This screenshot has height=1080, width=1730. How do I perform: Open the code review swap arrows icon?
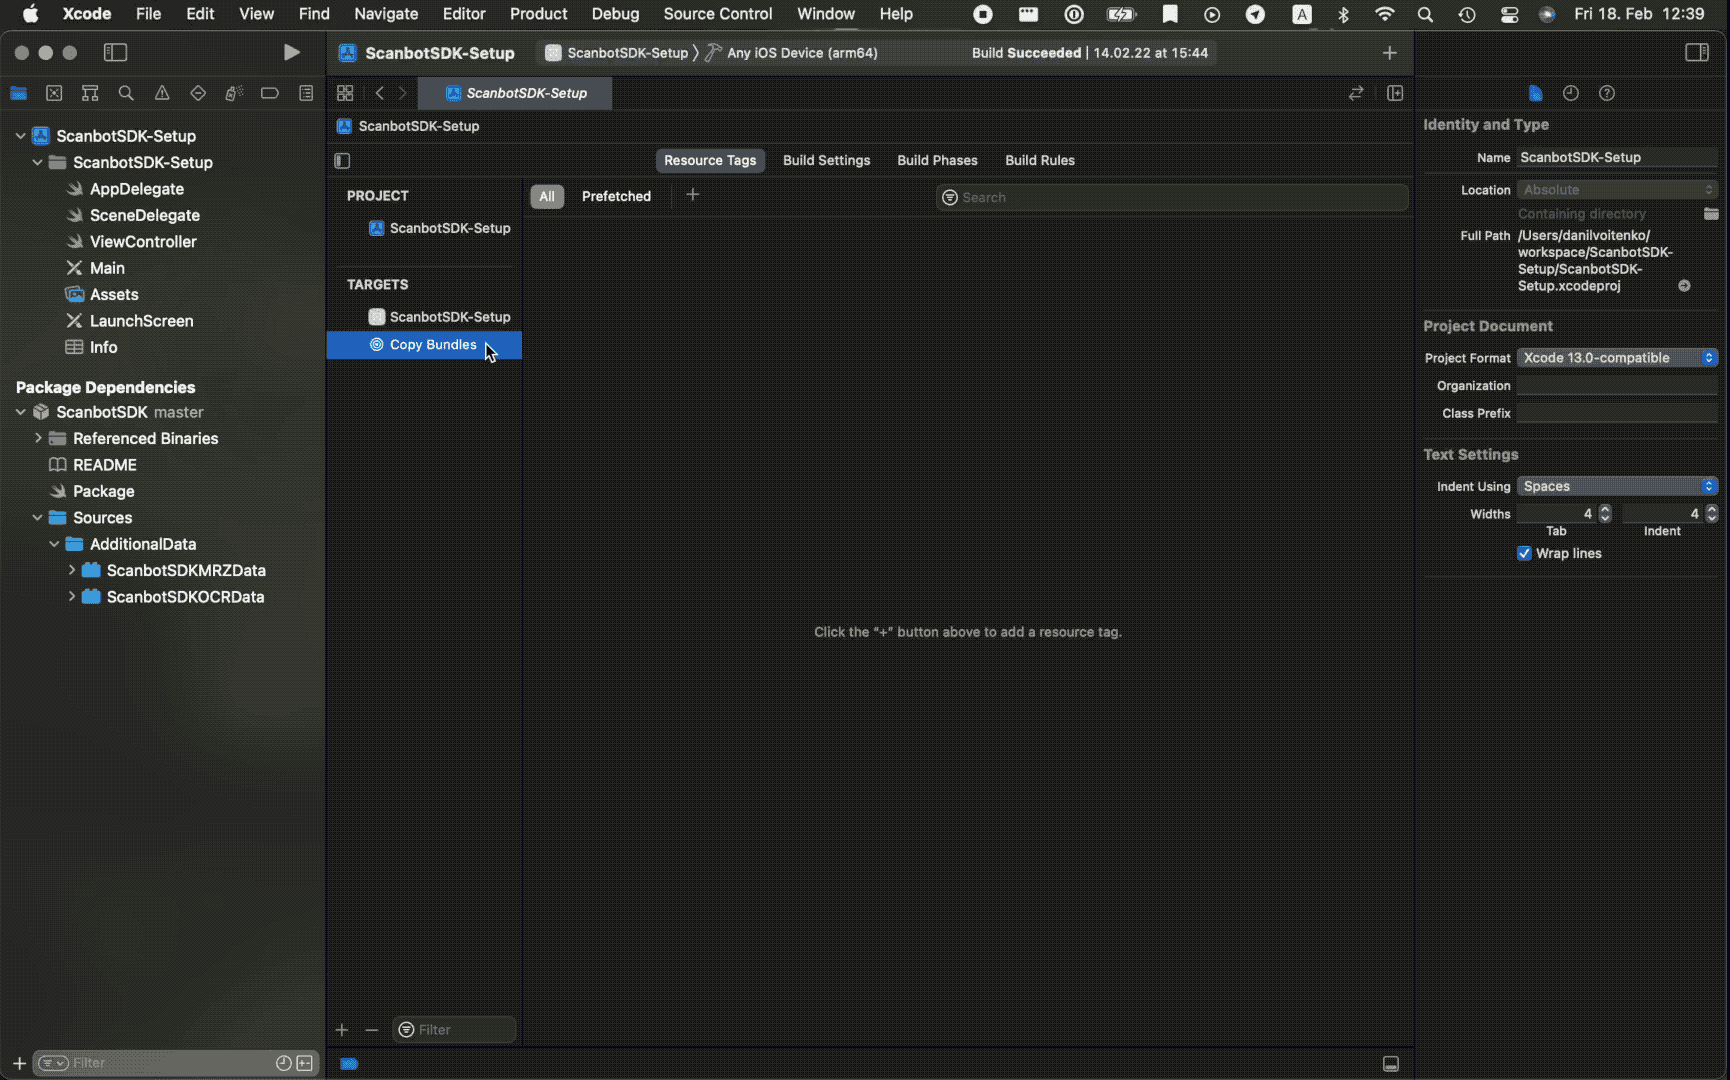(1356, 93)
